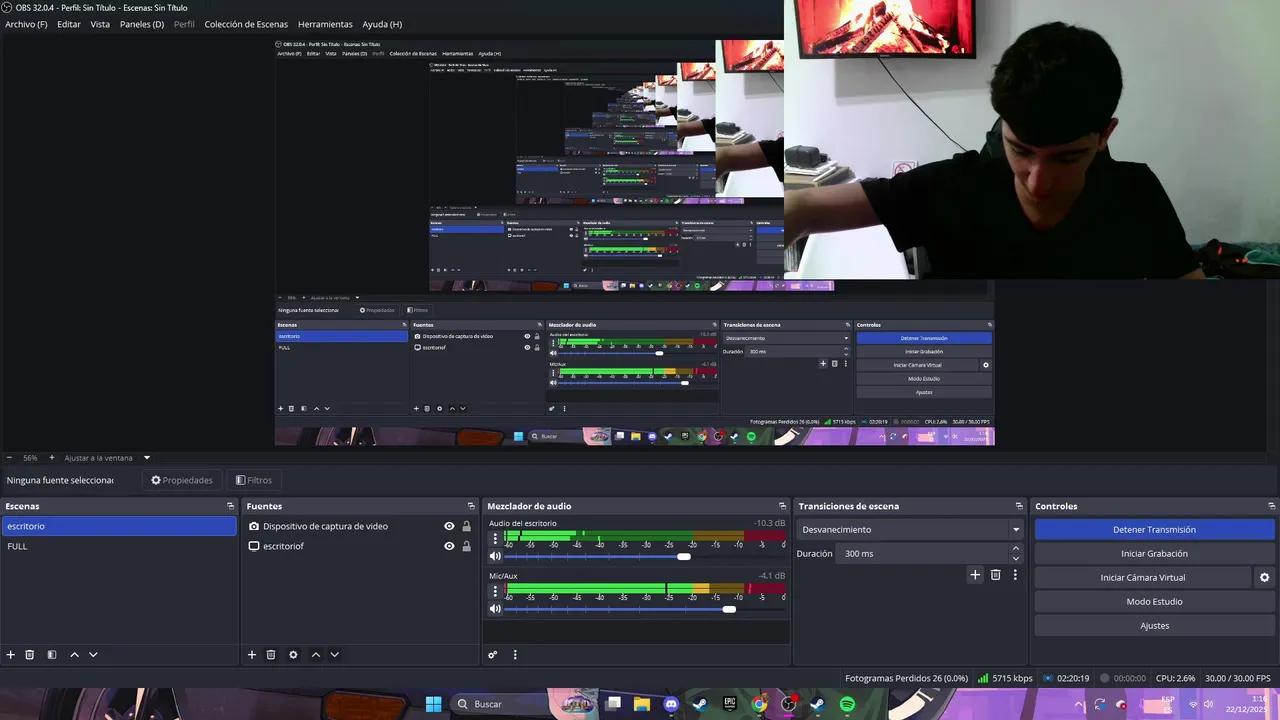Zoom out preview with minus icon
This screenshot has width=1280, height=720.
click(9, 458)
